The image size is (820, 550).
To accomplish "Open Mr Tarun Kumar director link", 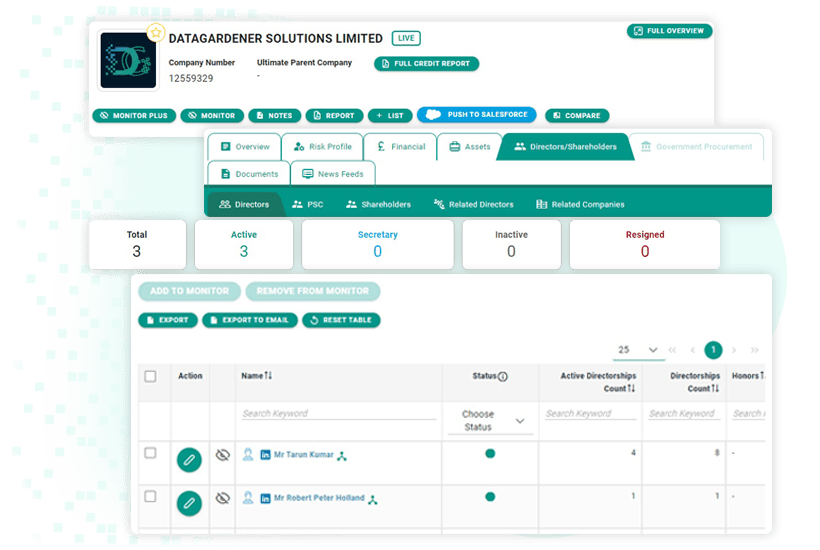I will [x=304, y=455].
